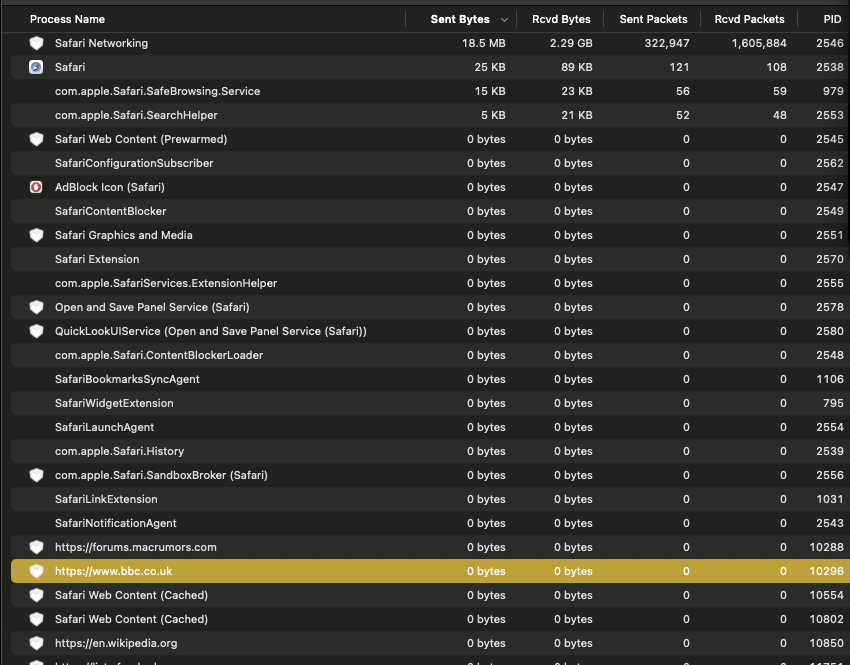Screen dimensions: 850x665
Task: Click PID 979 cell
Action: (x=833, y=91)
